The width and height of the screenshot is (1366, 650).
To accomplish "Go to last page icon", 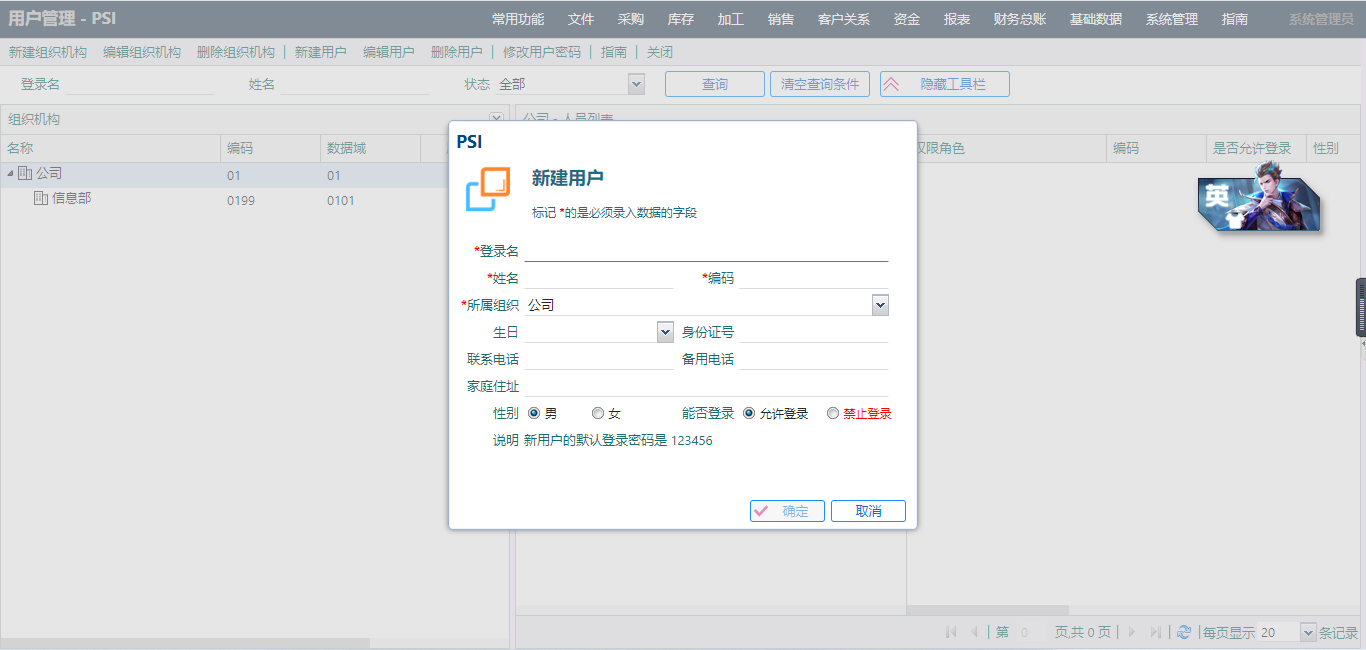I will [x=1156, y=632].
